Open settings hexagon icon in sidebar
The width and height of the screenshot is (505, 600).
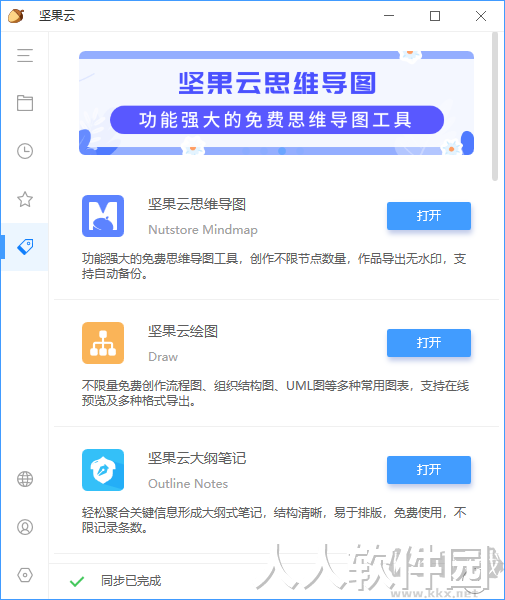(x=25, y=575)
